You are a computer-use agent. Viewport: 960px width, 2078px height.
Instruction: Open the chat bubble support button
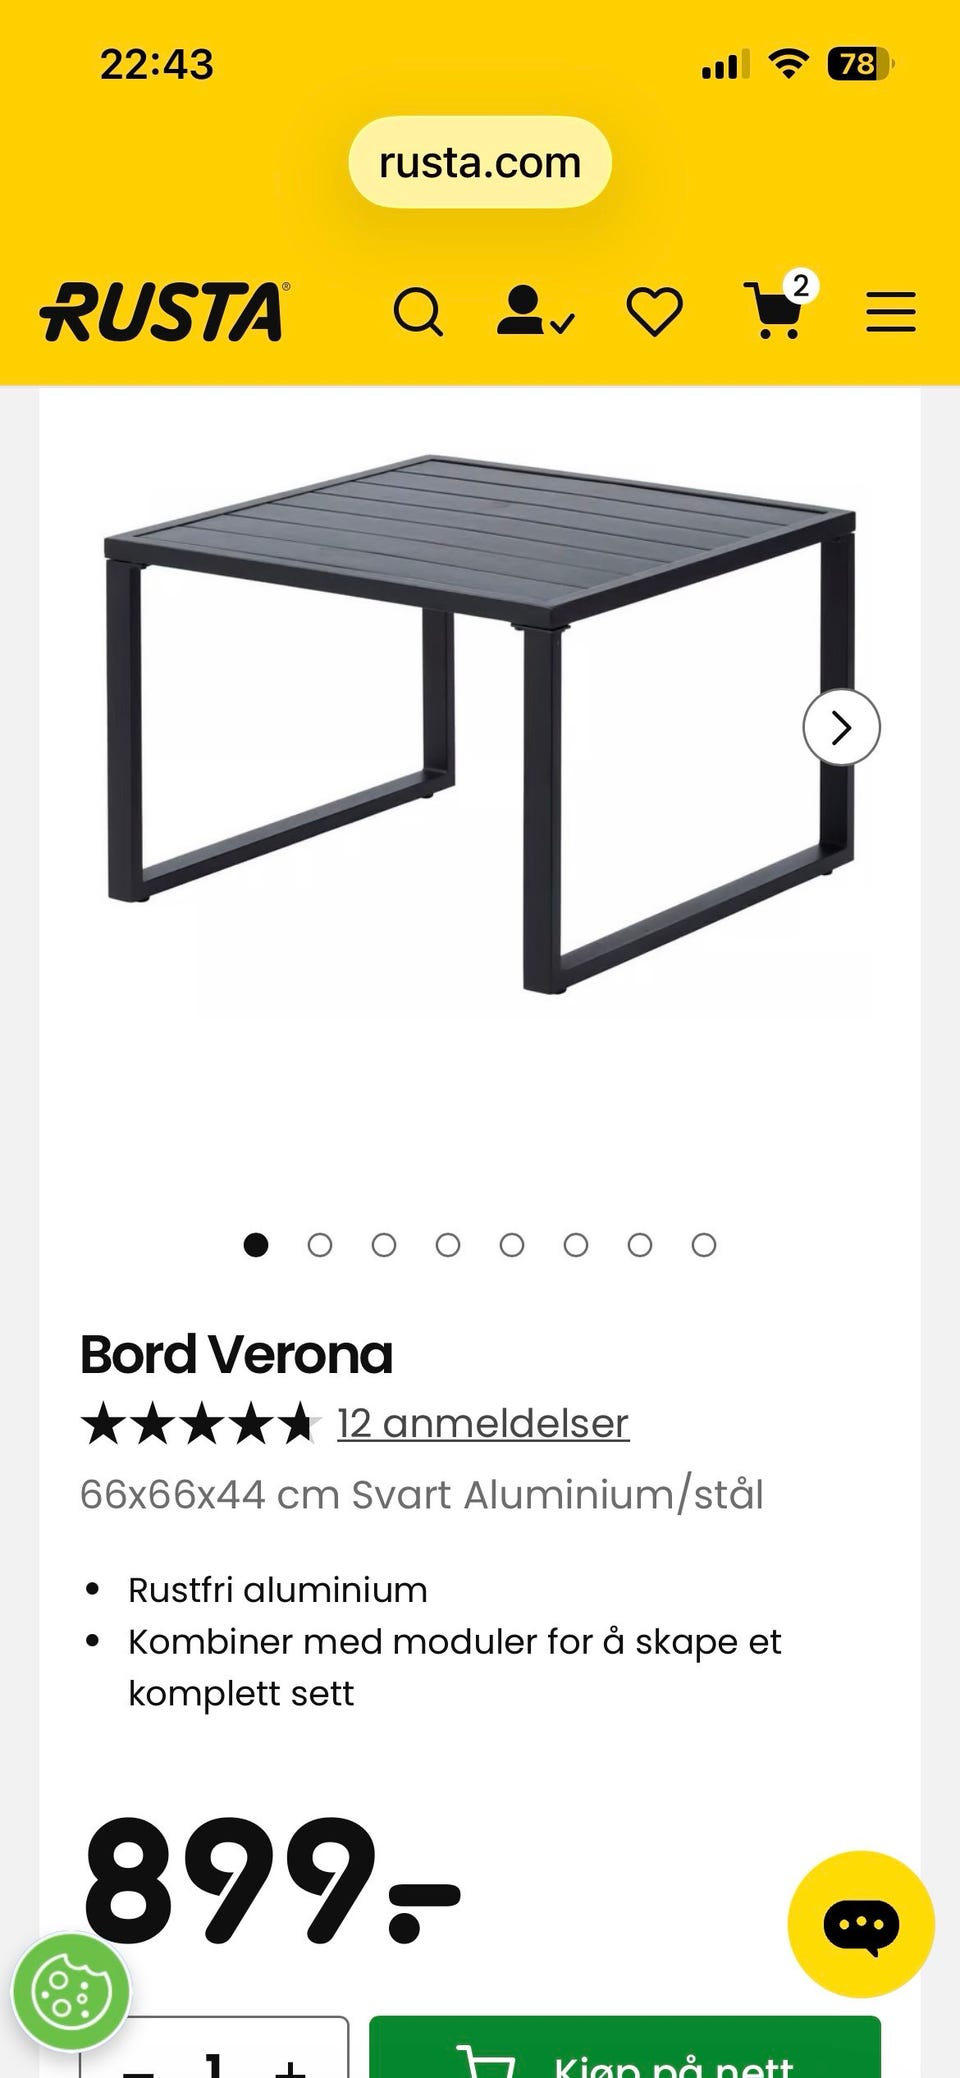click(861, 1924)
